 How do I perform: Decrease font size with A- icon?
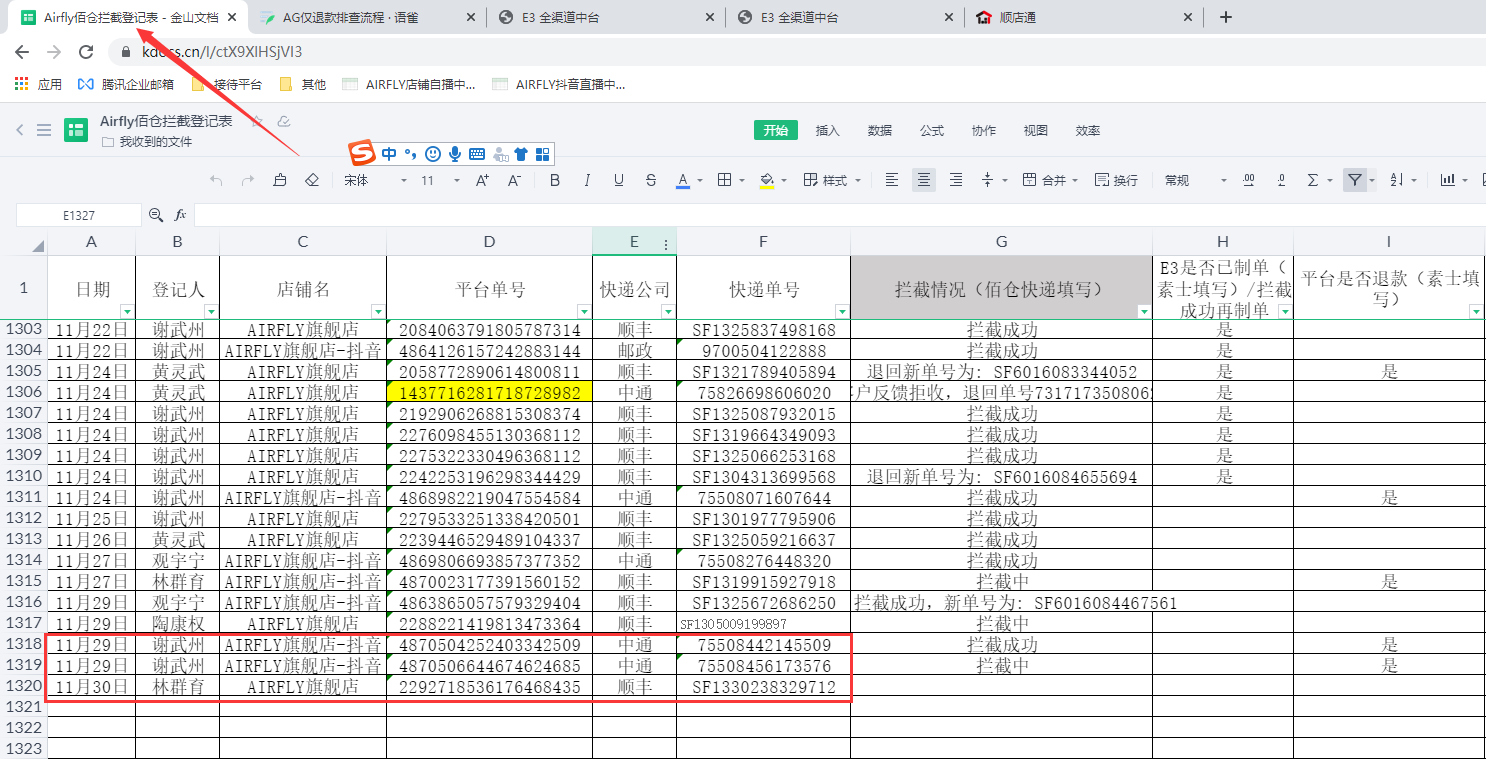click(x=514, y=180)
